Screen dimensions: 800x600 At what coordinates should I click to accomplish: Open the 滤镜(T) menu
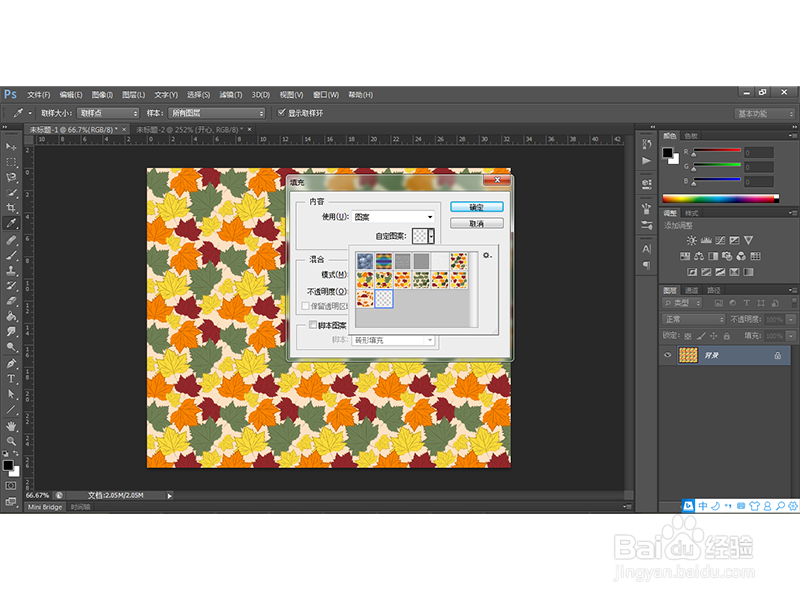(231, 94)
